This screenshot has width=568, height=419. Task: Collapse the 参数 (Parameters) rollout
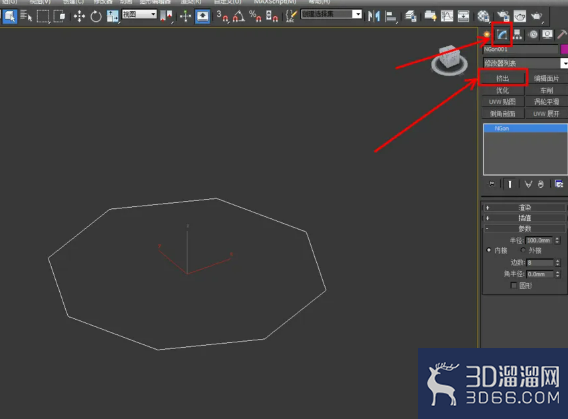524,229
